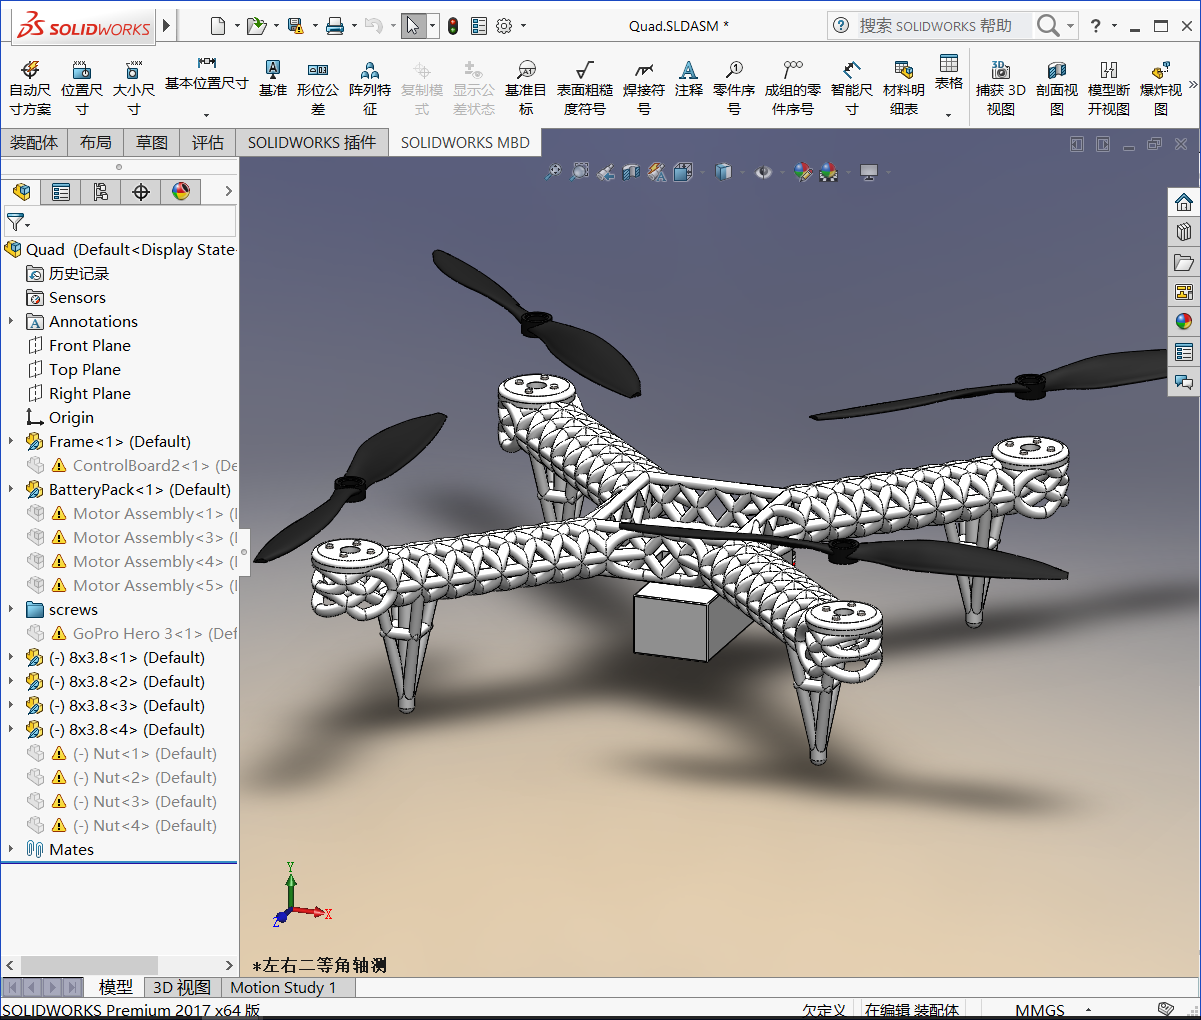Open the DisplayManager color tab icon
1201x1020 pixels.
pyautogui.click(x=181, y=191)
